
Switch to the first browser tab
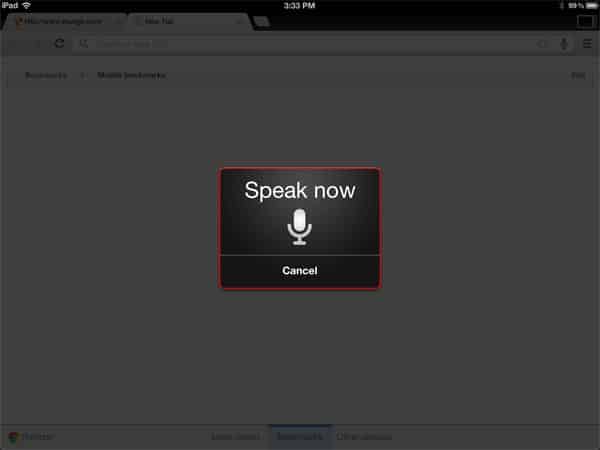pos(63,21)
